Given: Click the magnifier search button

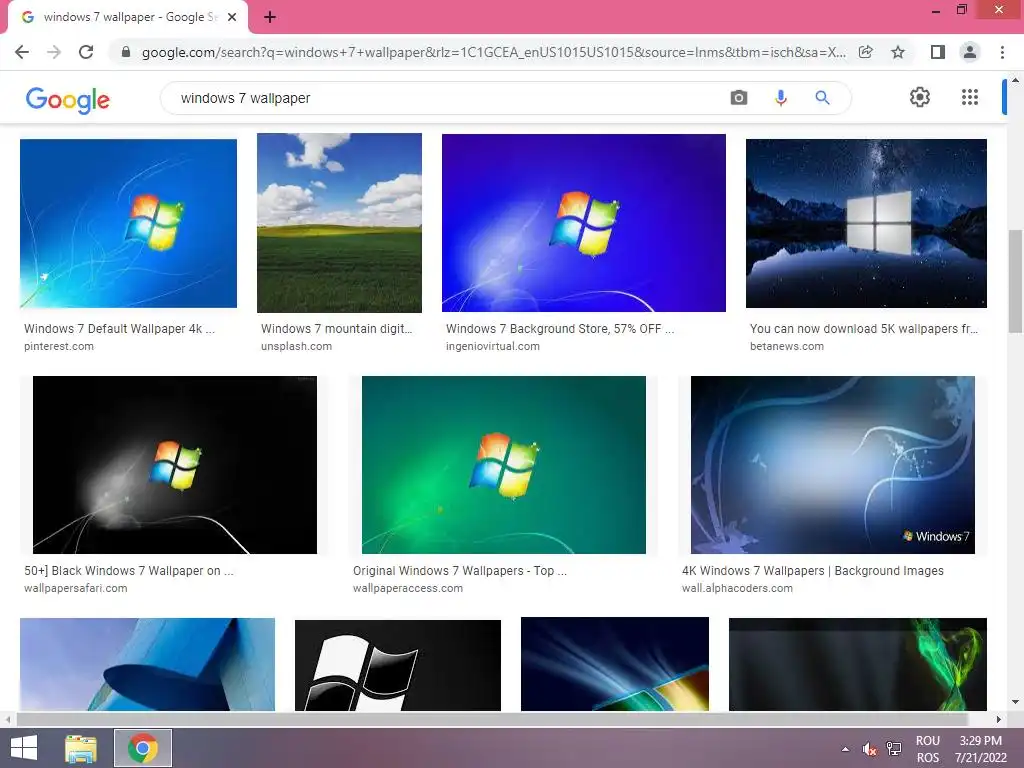Looking at the screenshot, I should pos(822,98).
